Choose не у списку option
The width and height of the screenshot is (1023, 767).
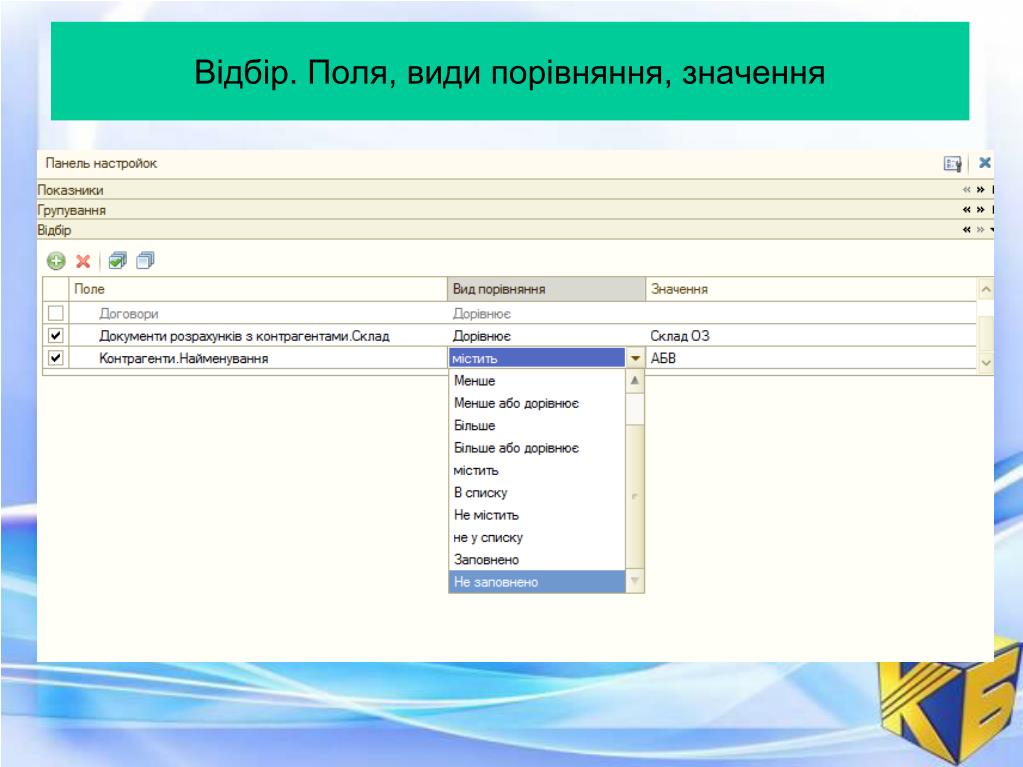click(537, 537)
